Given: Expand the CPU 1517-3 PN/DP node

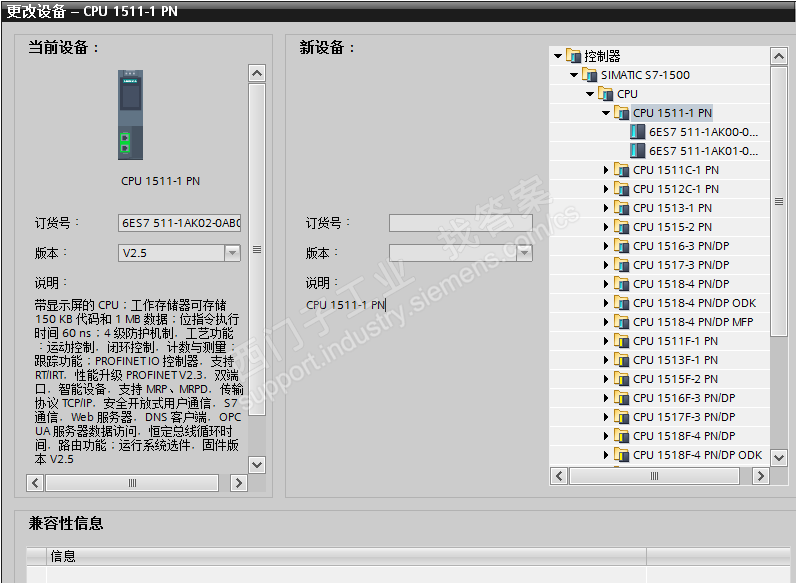Looking at the screenshot, I should click(606, 265).
